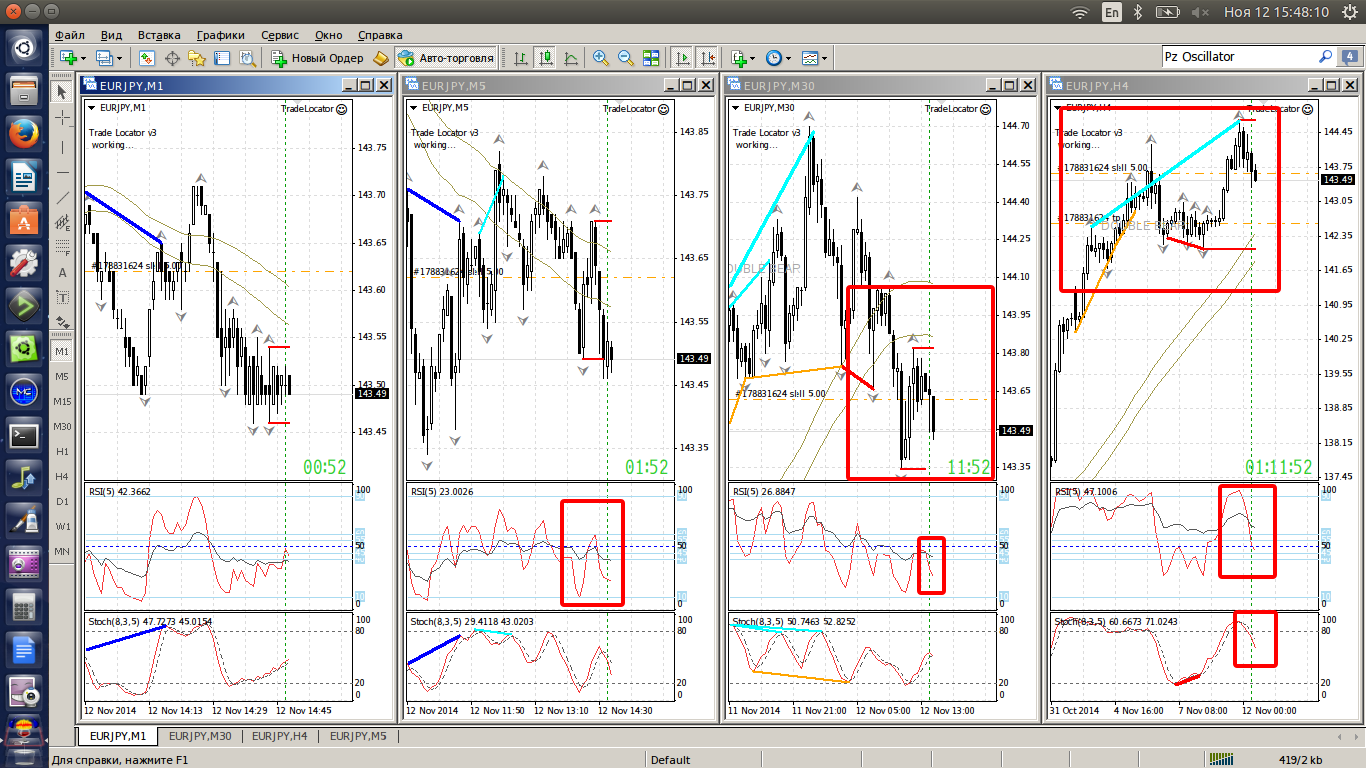Switch chart to bar chart mode

point(521,58)
